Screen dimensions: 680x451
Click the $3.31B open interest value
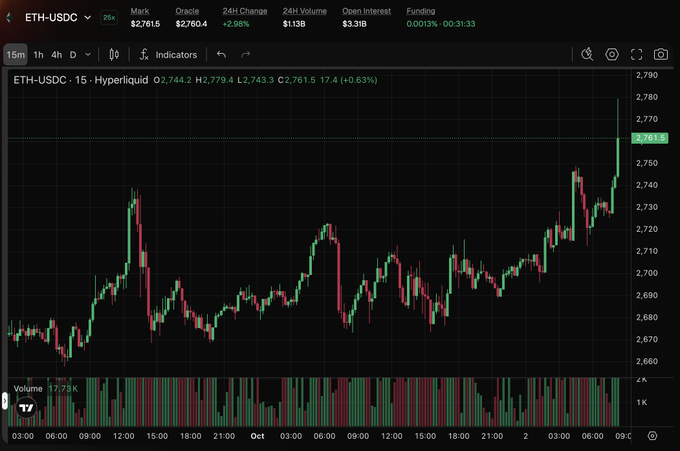[354, 24]
